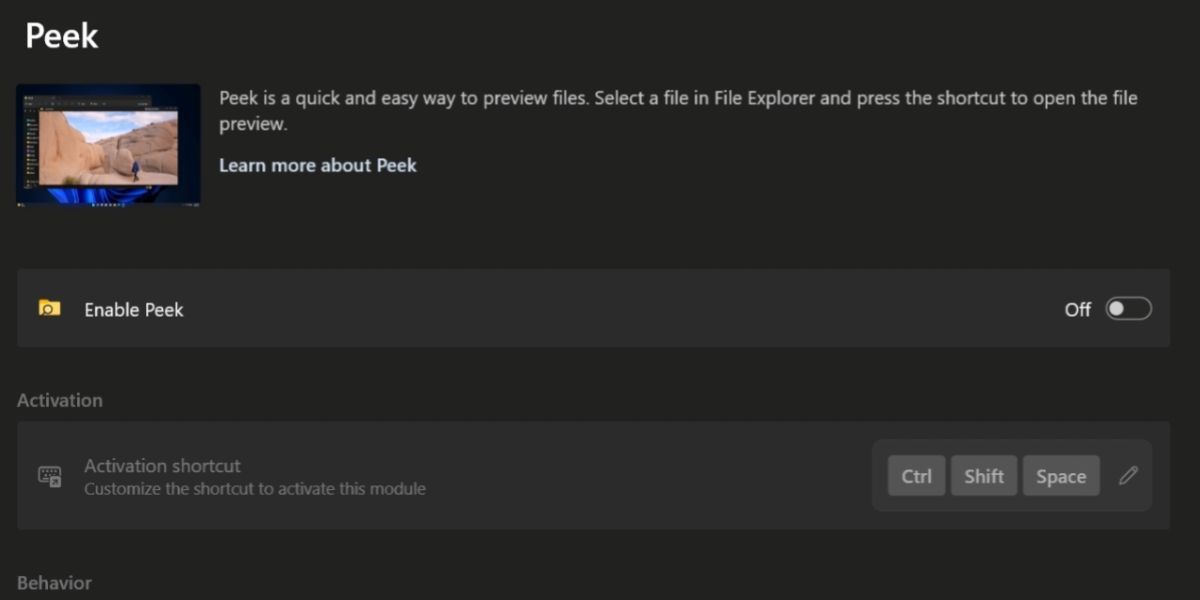Click the Activation section header
This screenshot has height=600, width=1200.
[x=60, y=400]
